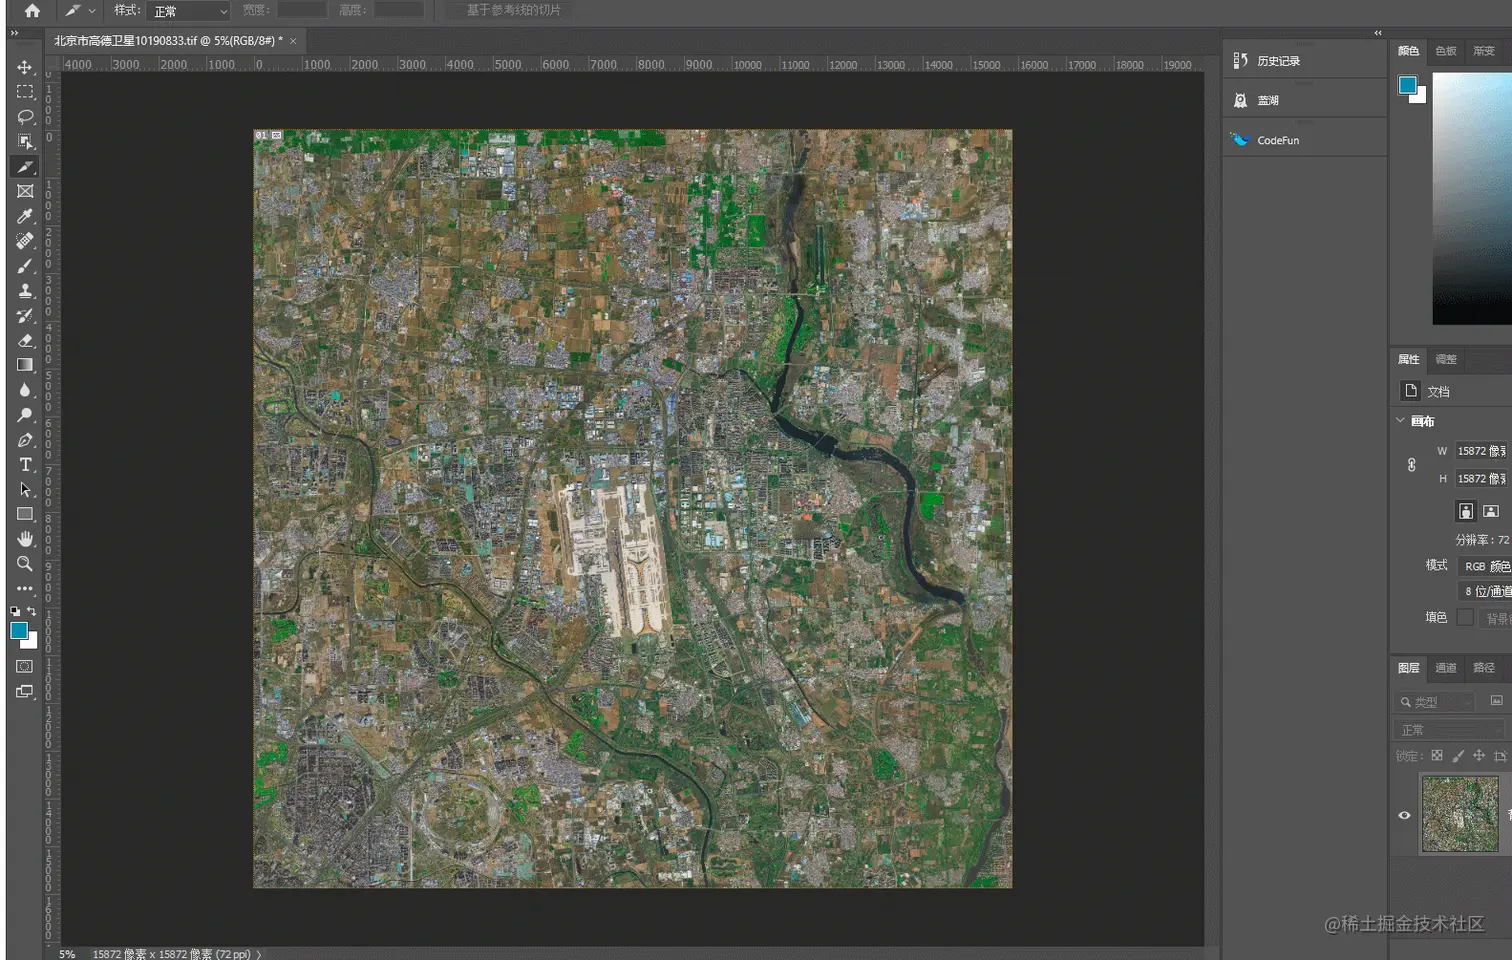Click the Home icon in the options bar
The image size is (1512, 960).
(x=32, y=11)
